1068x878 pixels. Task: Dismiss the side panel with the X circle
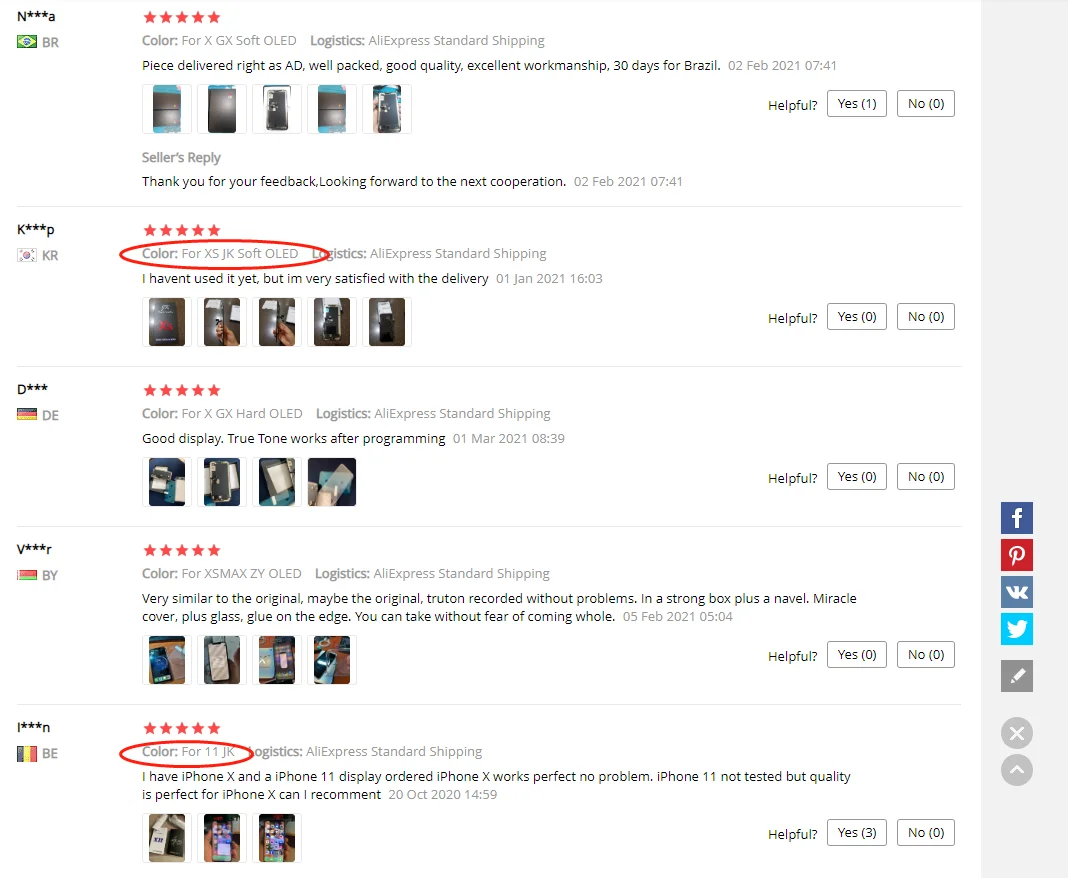point(1016,733)
